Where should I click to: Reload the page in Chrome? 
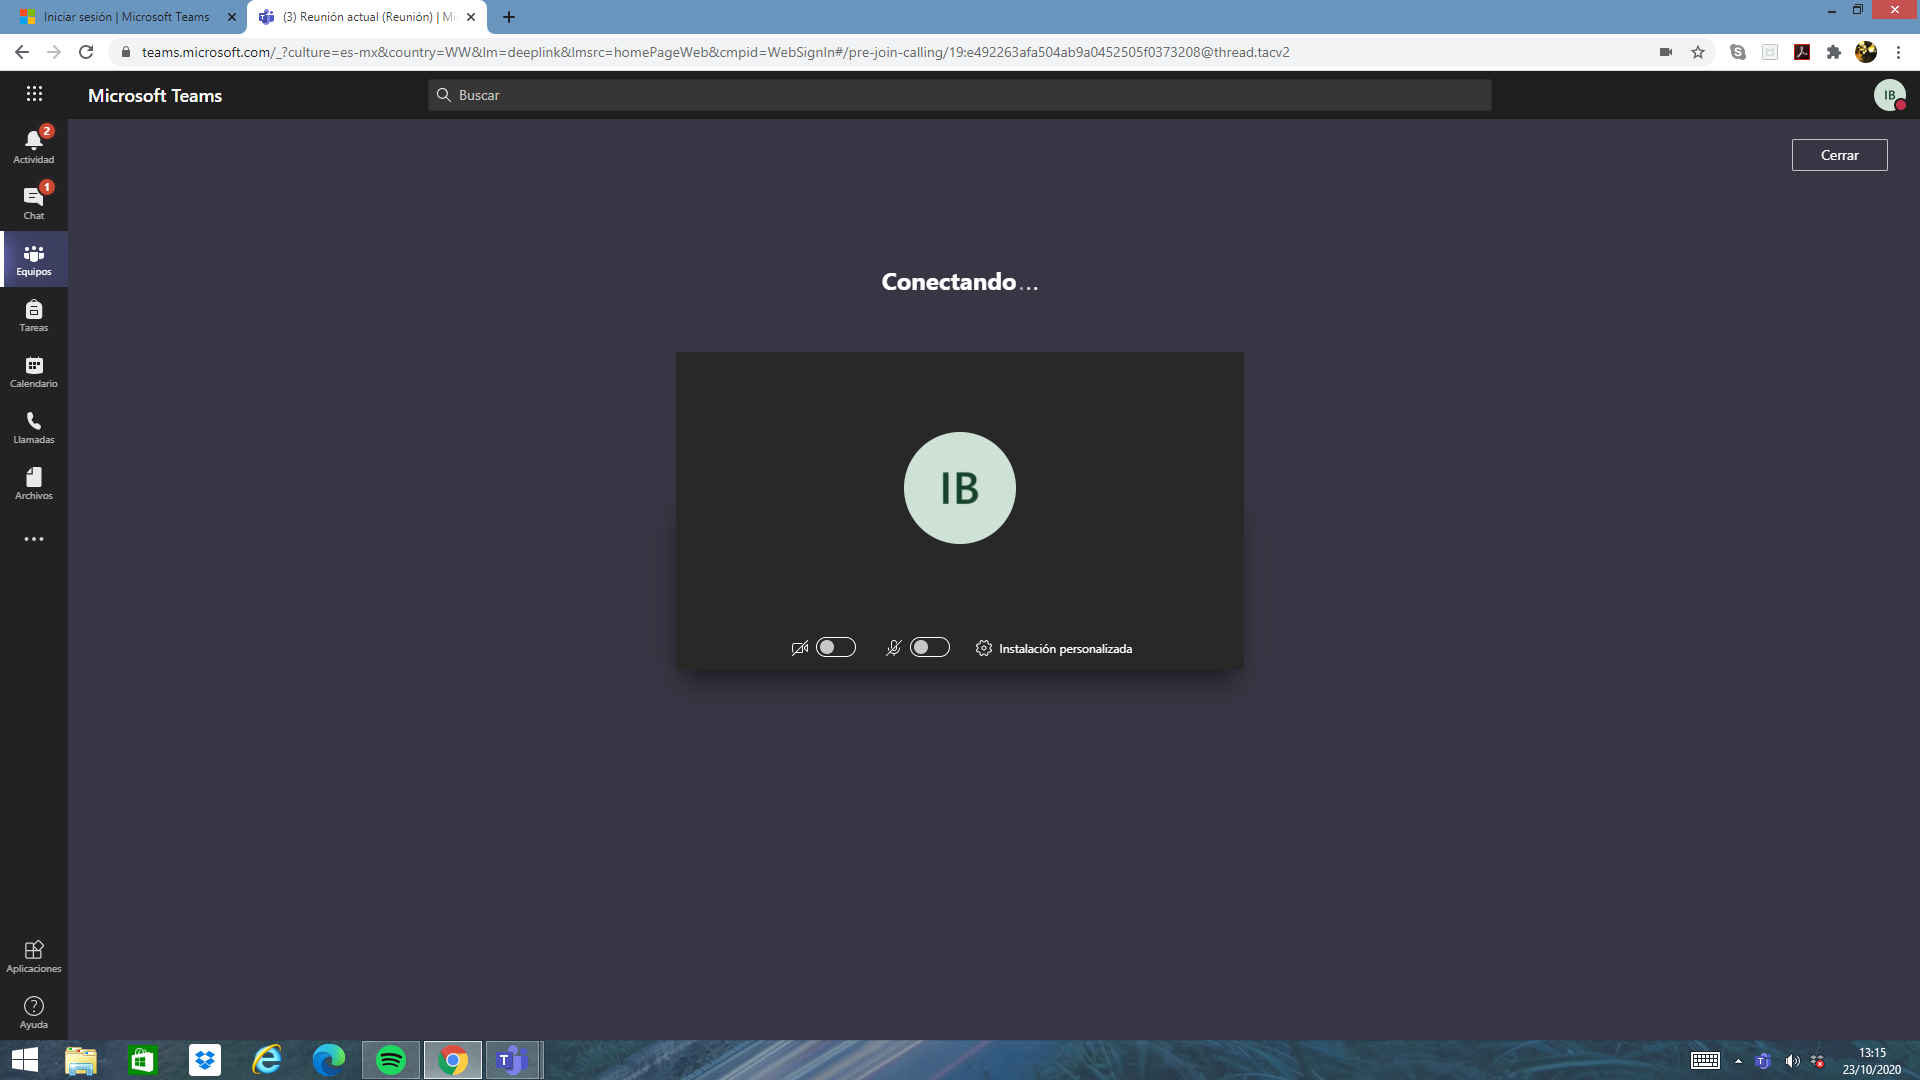[x=86, y=52]
